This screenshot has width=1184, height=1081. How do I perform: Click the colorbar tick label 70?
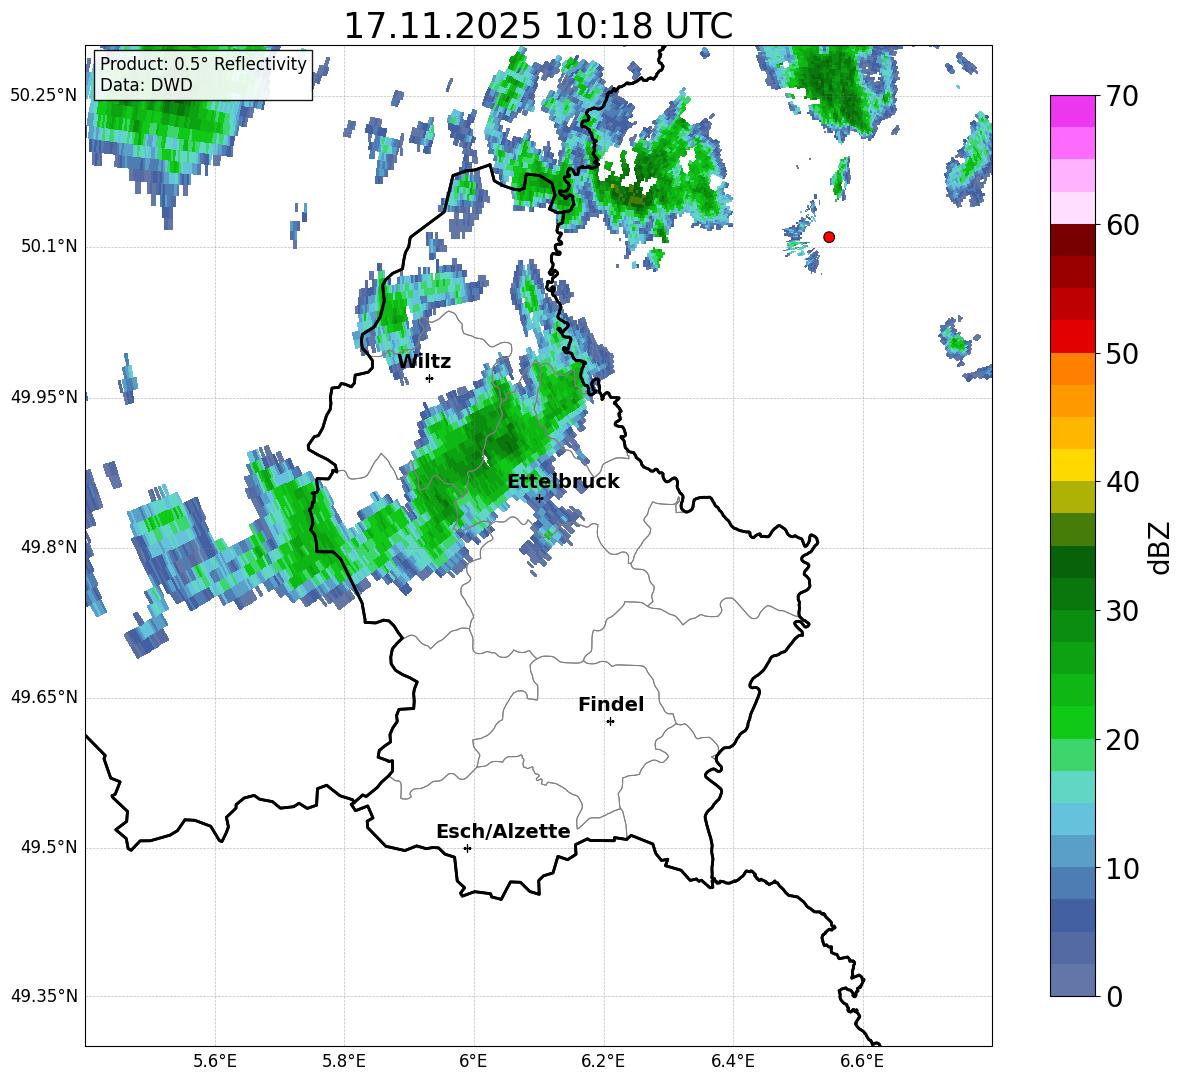click(1122, 97)
